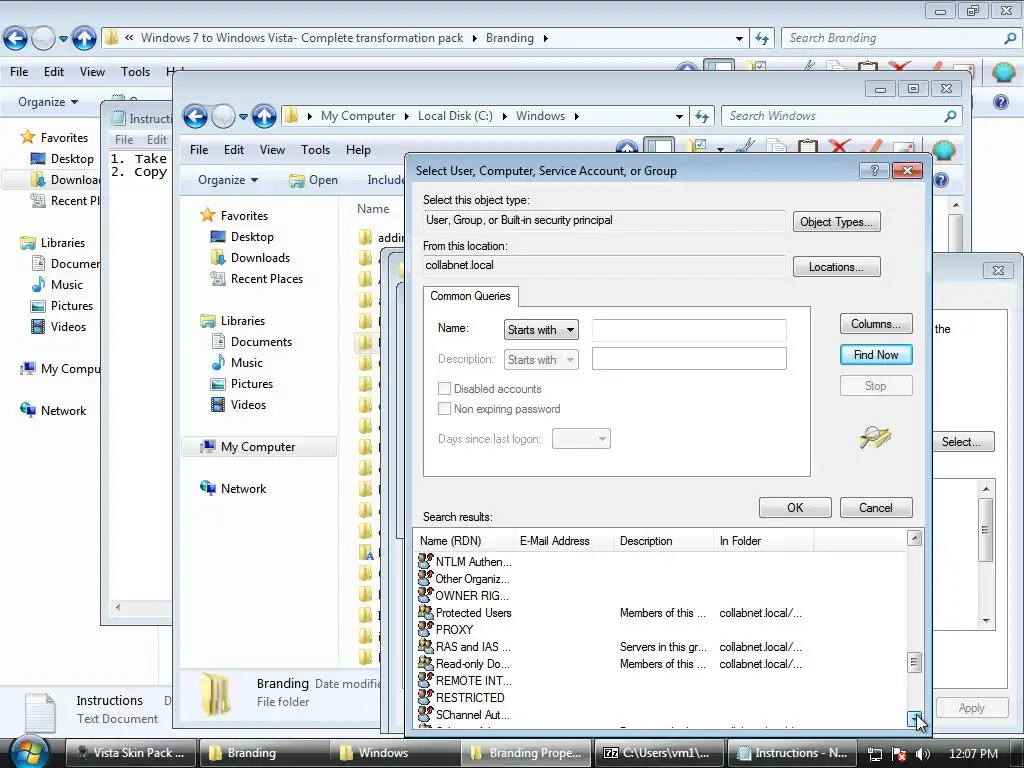Click the shell icon in the Windows folder toolbar
1024x768 pixels.
pos(943,150)
